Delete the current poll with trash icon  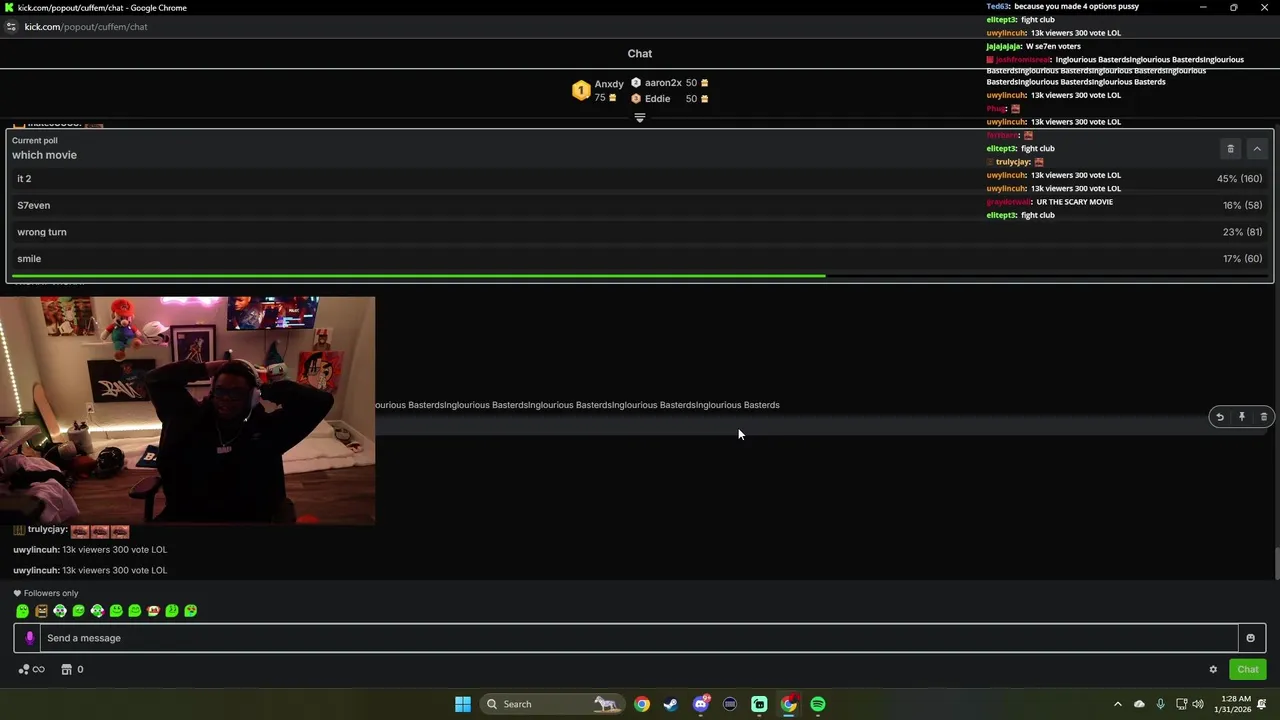click(1230, 149)
